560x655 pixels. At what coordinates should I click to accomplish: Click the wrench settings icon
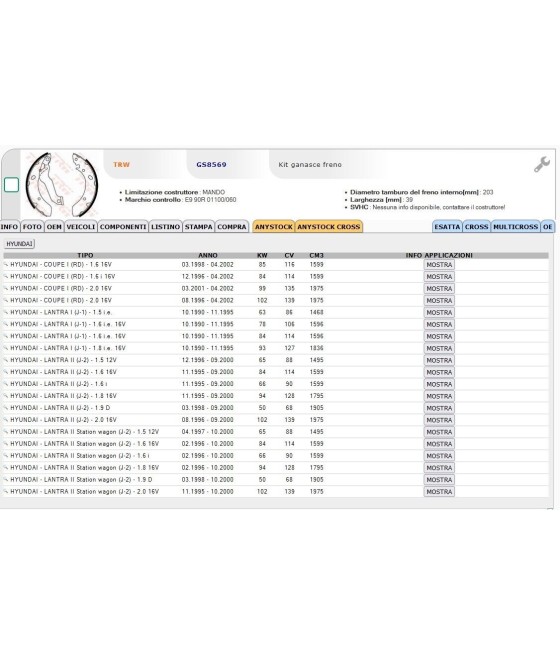(x=542, y=164)
